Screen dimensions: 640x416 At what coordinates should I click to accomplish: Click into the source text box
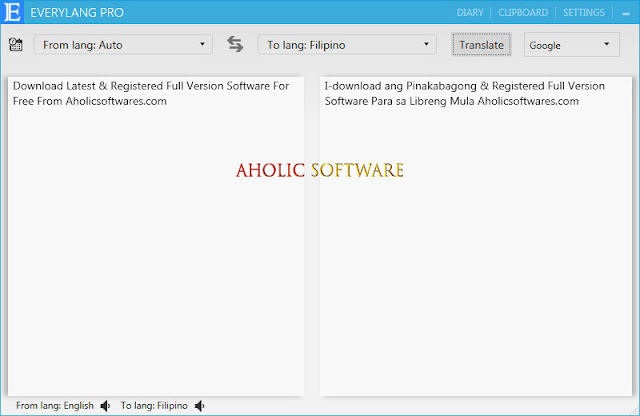(x=156, y=236)
